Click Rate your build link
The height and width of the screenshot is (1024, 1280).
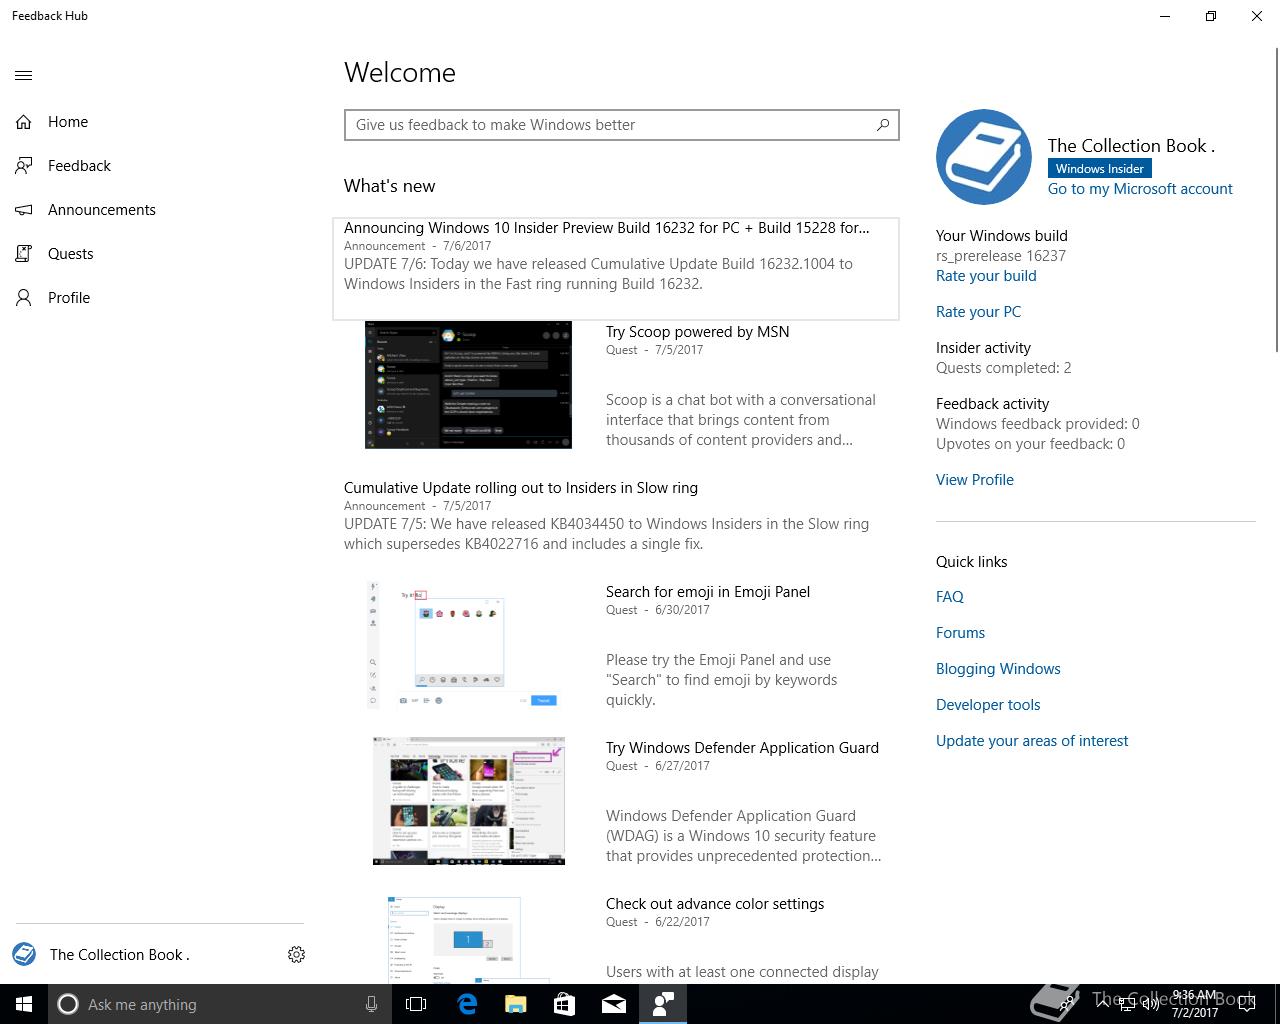coord(986,276)
